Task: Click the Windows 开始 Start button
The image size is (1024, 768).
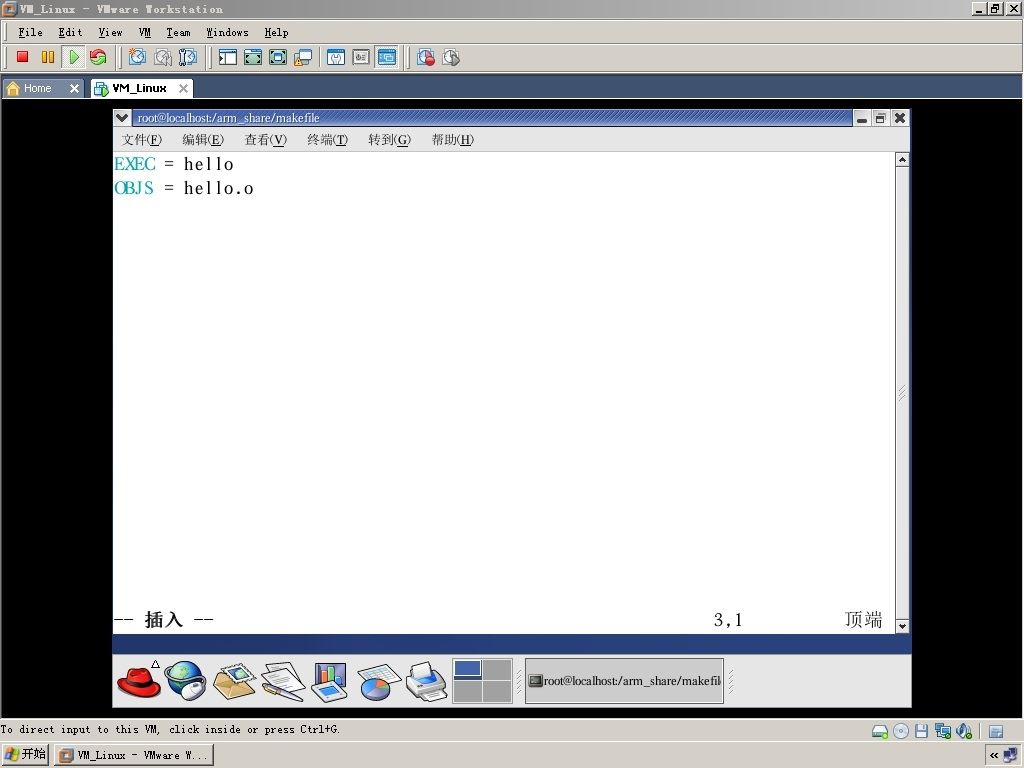Action: 25,755
